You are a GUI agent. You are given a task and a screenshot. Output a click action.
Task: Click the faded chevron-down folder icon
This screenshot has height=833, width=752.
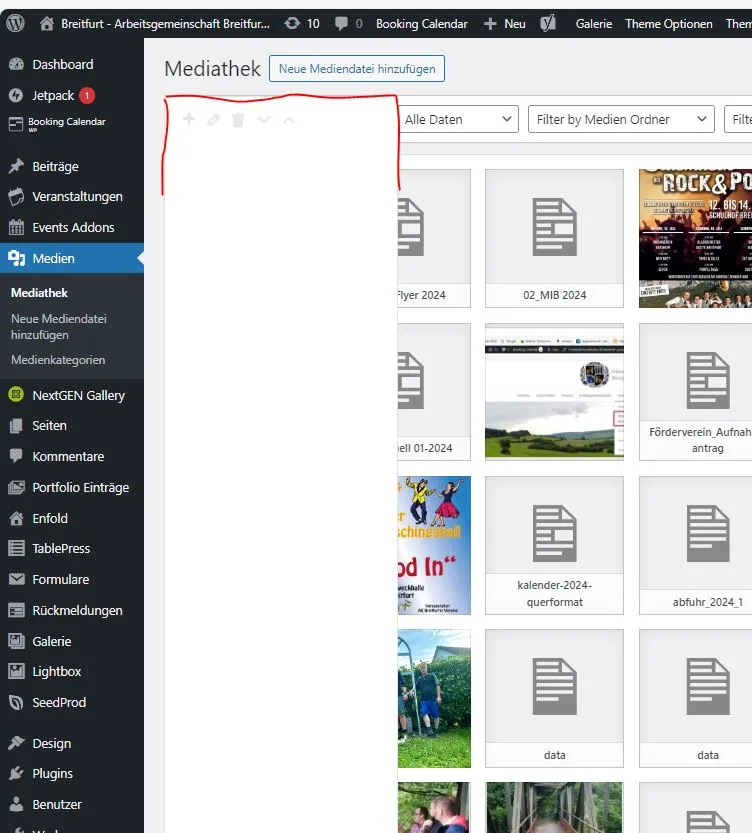[x=264, y=120]
